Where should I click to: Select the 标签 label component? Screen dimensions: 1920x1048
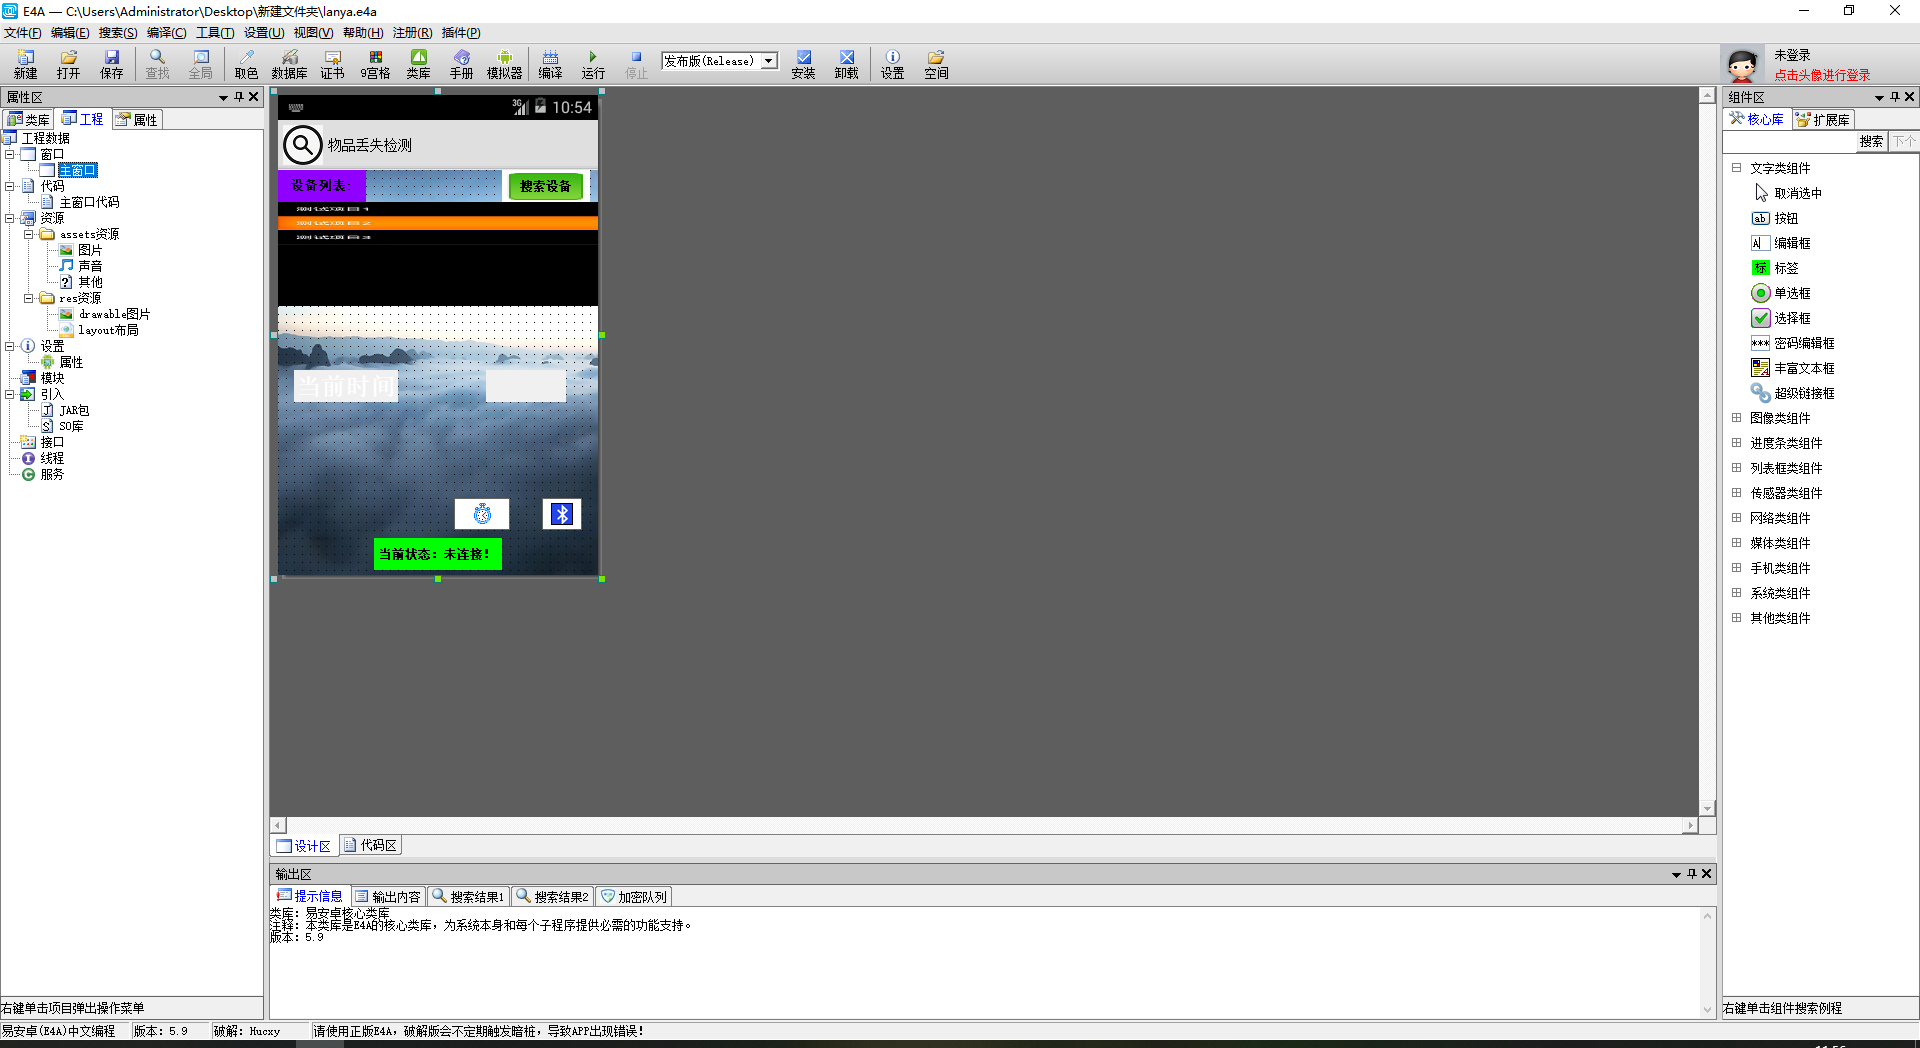point(1775,268)
